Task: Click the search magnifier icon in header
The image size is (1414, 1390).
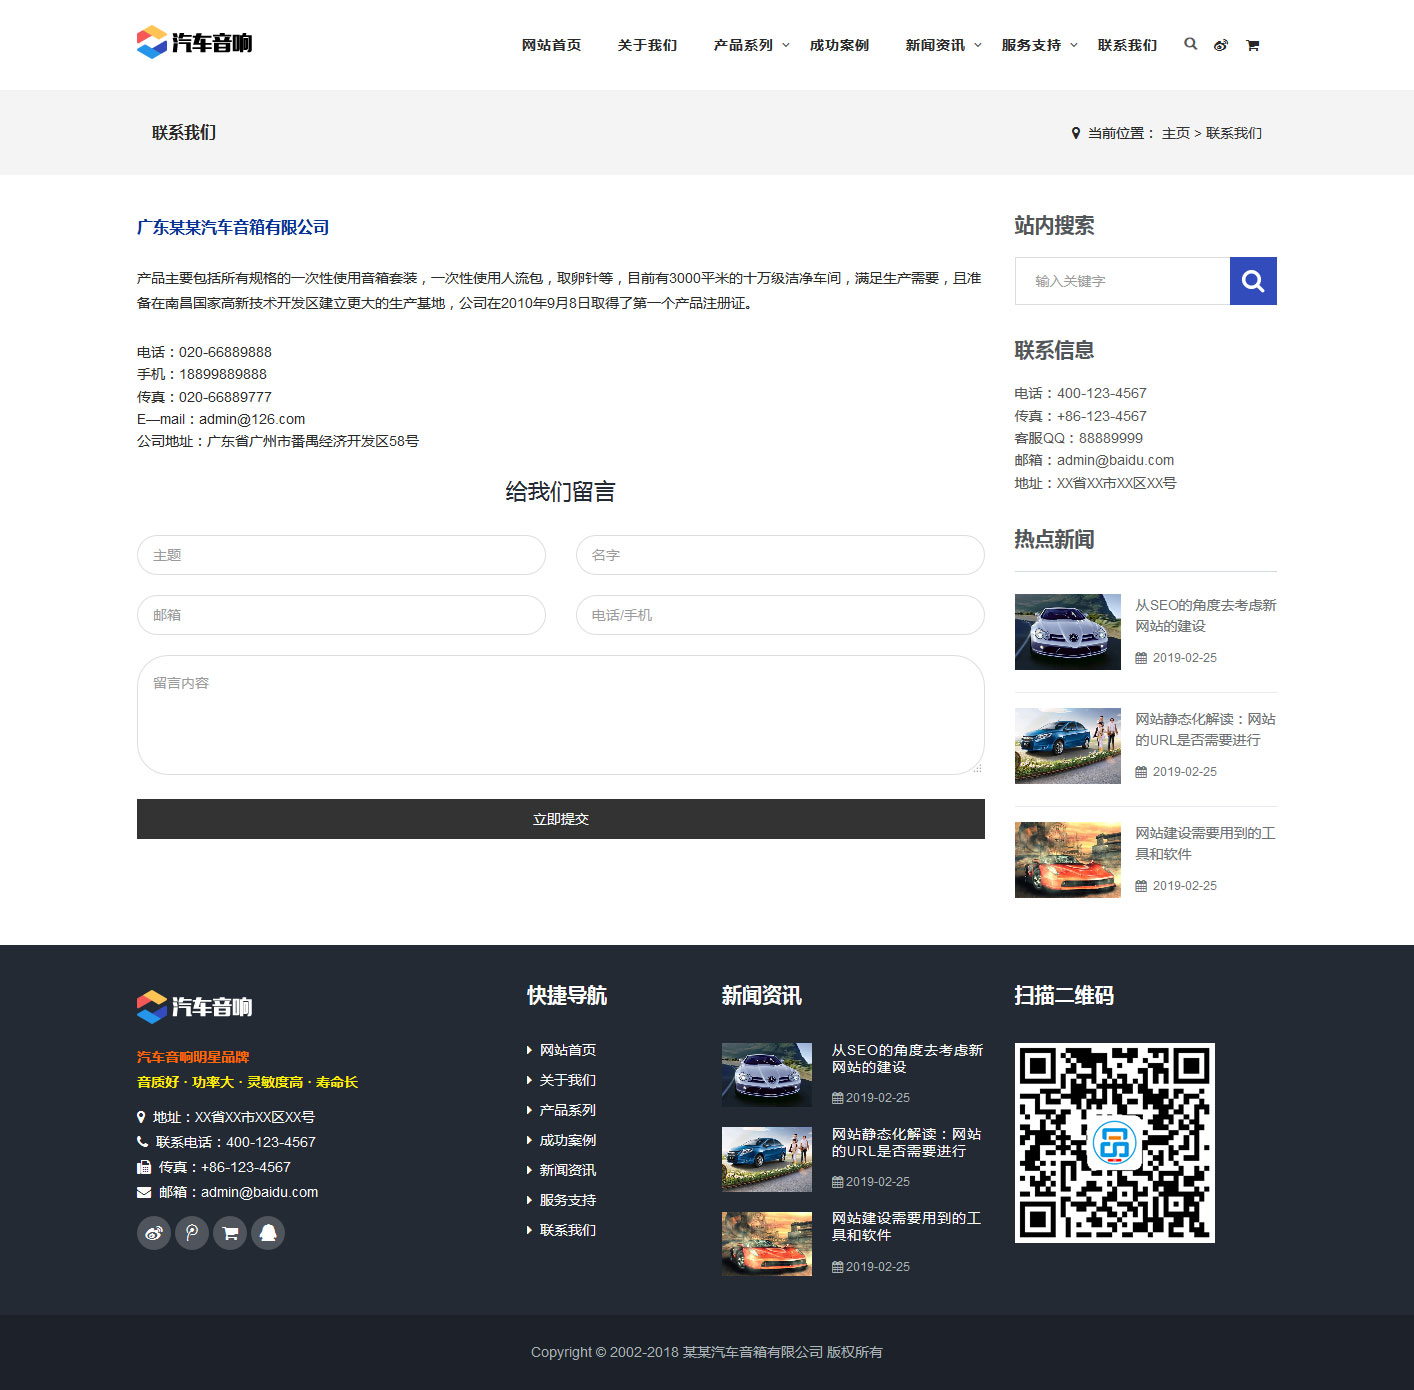Action: pos(1190,44)
